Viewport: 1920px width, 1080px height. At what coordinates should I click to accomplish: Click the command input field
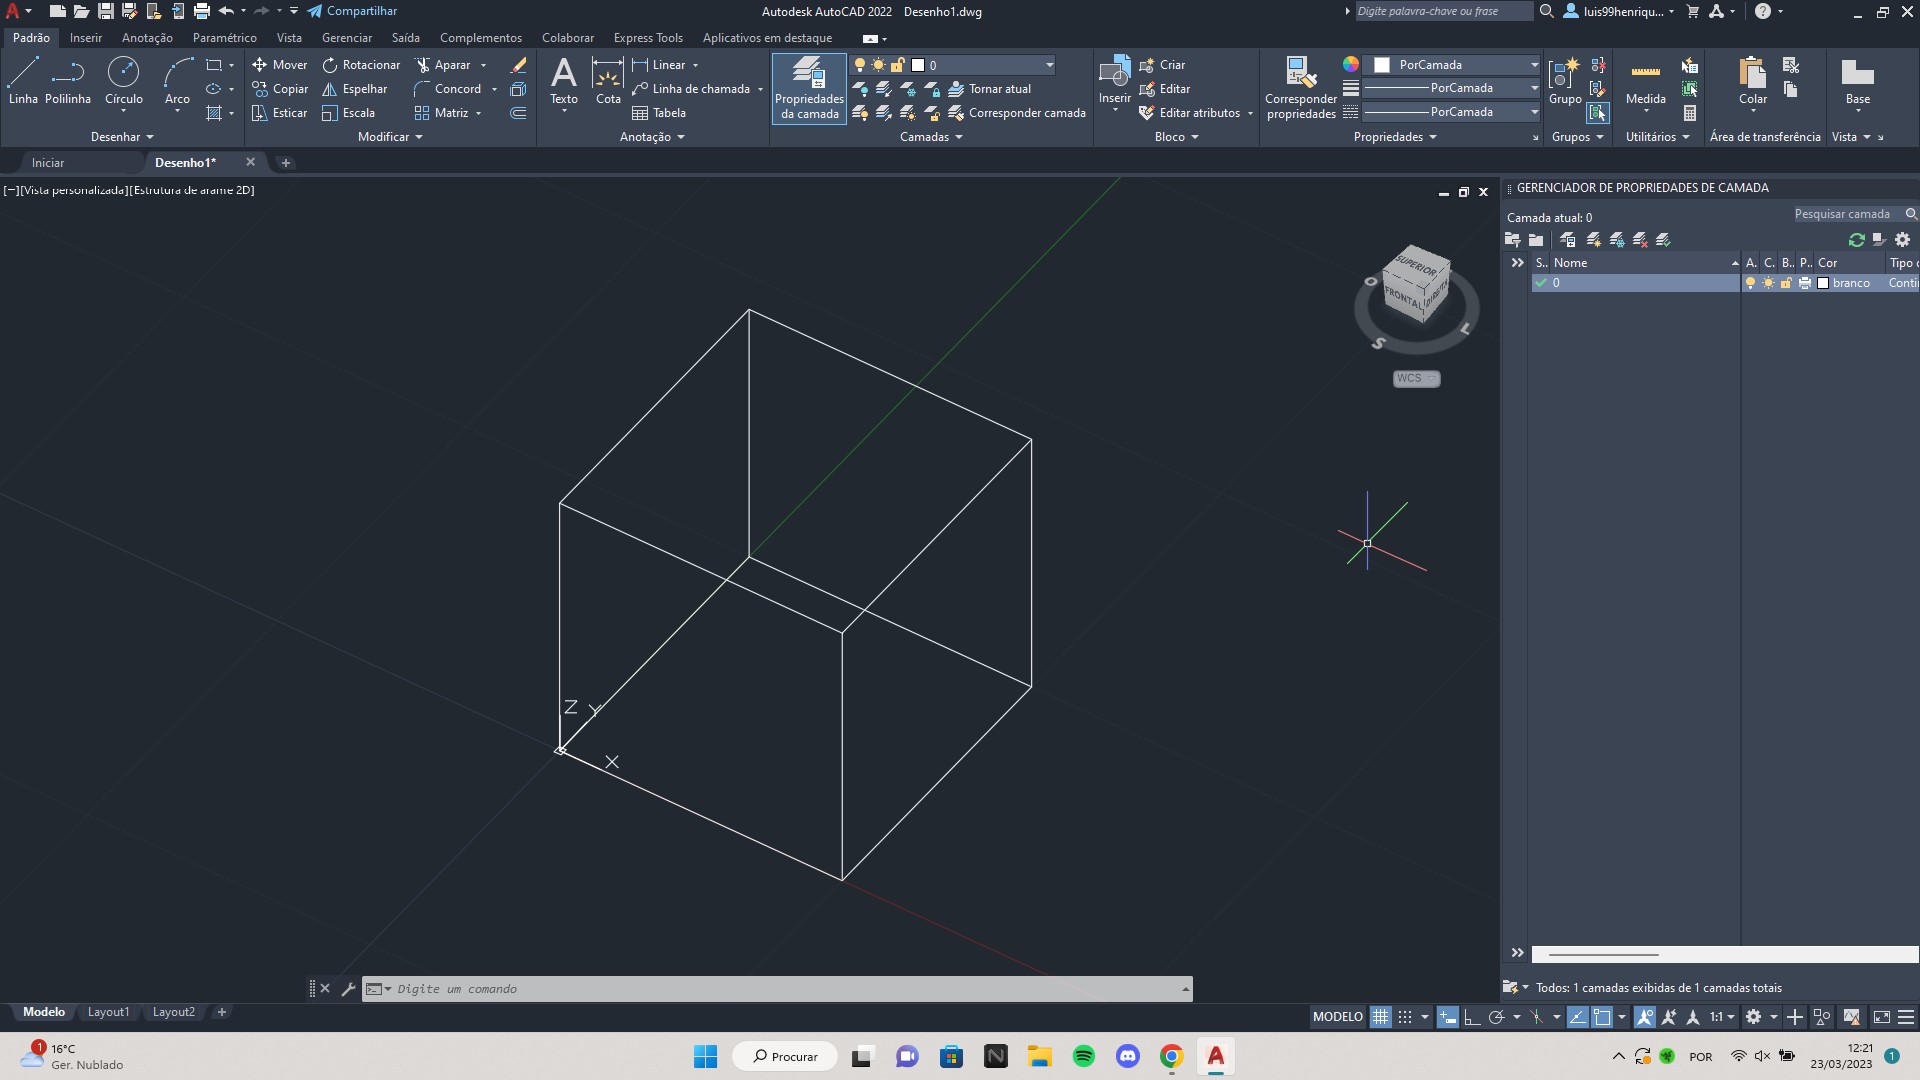(778, 988)
